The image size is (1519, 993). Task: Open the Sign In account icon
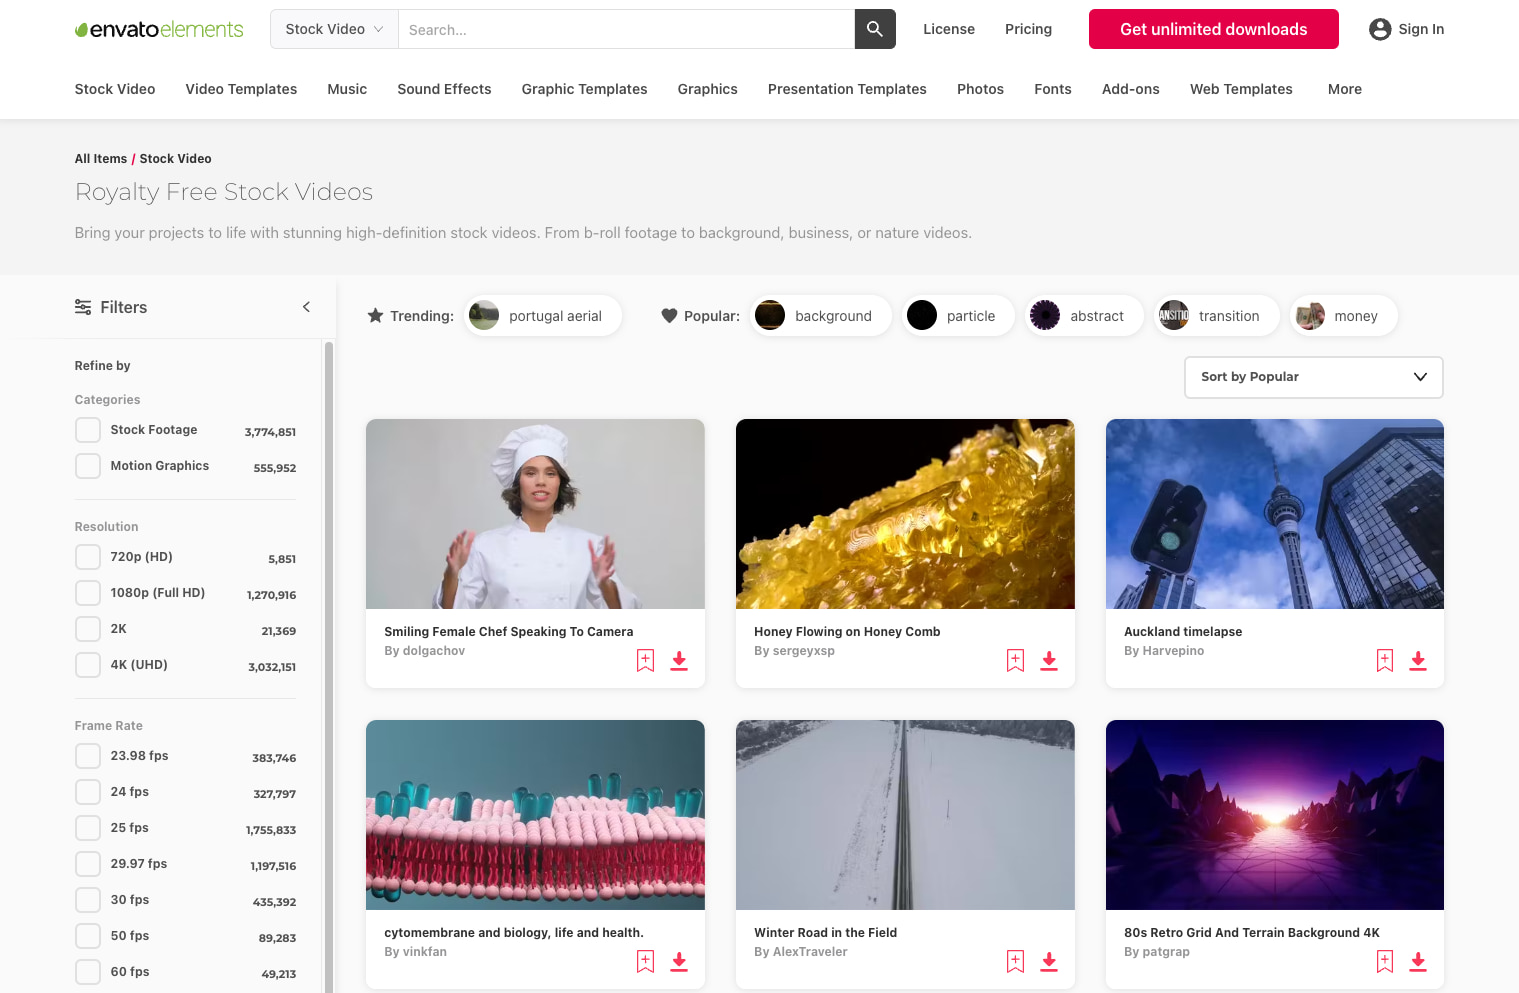point(1379,29)
